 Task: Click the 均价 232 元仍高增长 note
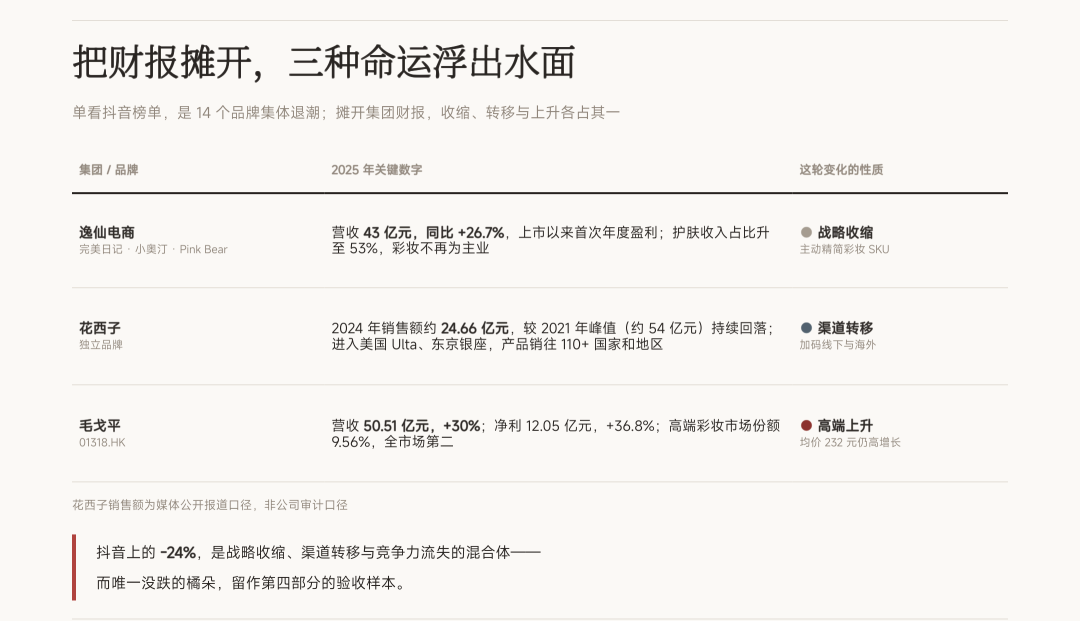(850, 443)
